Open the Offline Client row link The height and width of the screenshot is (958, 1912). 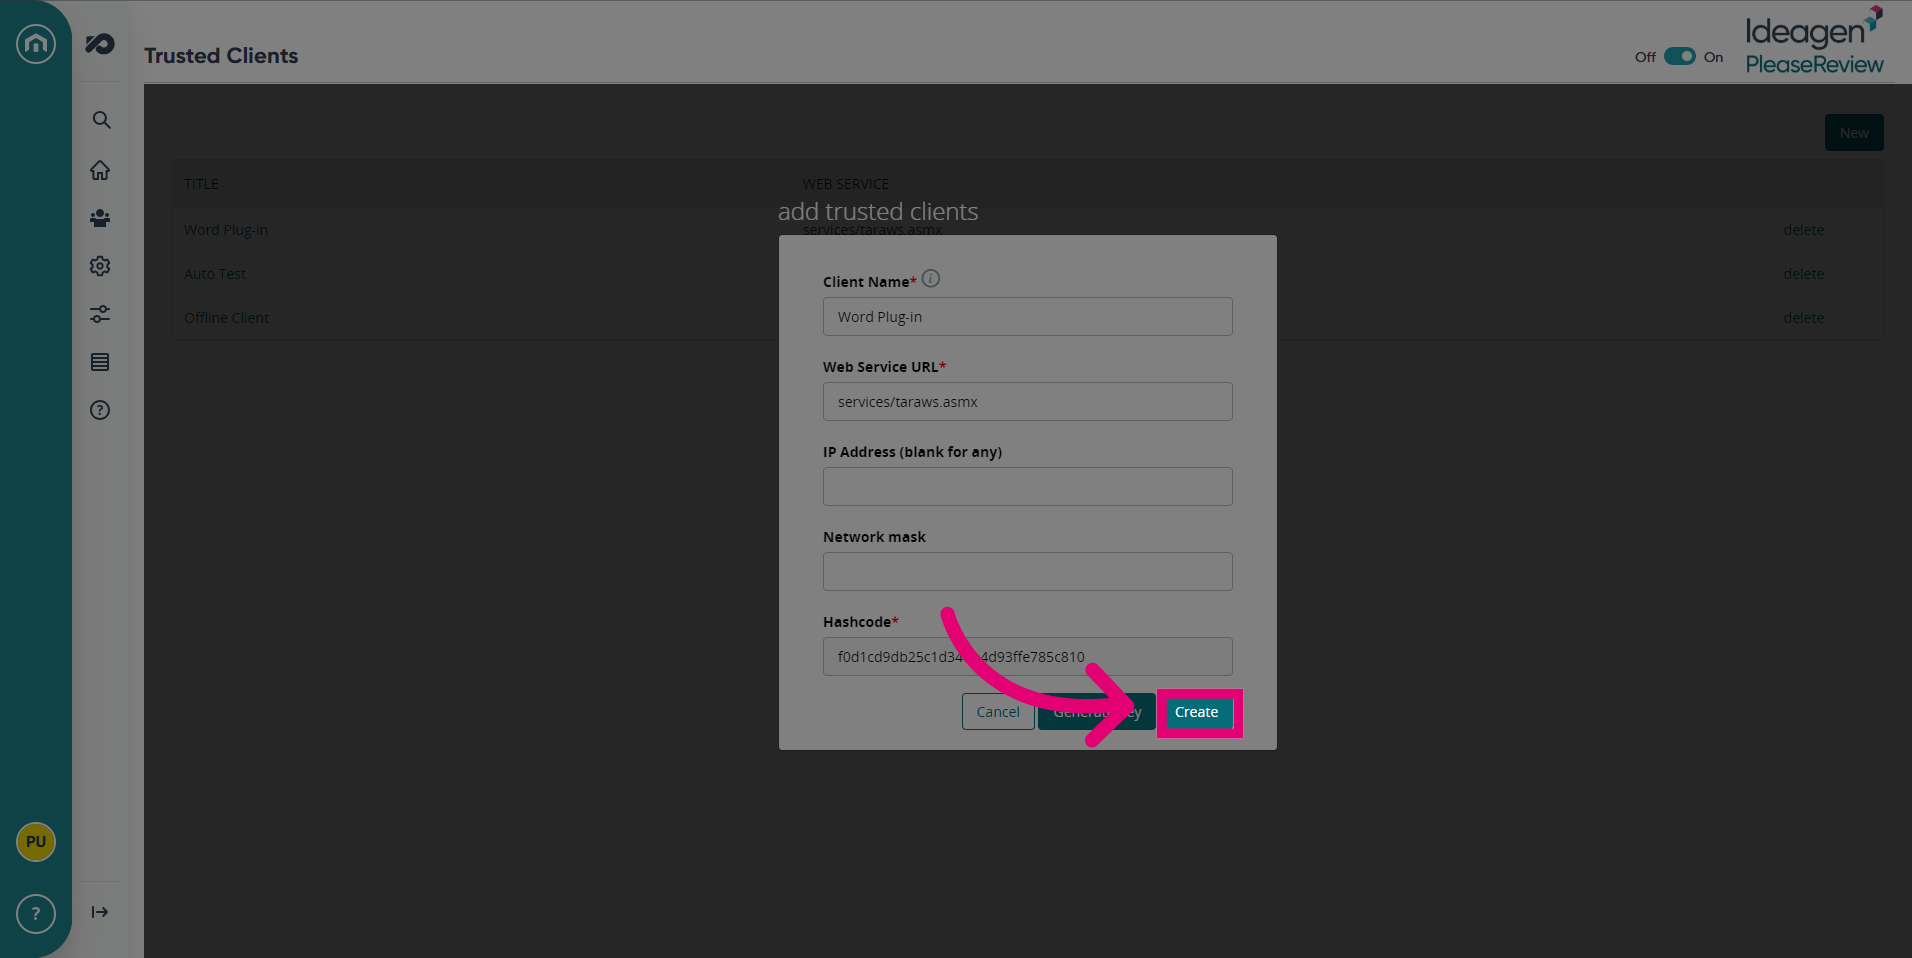[x=226, y=318]
